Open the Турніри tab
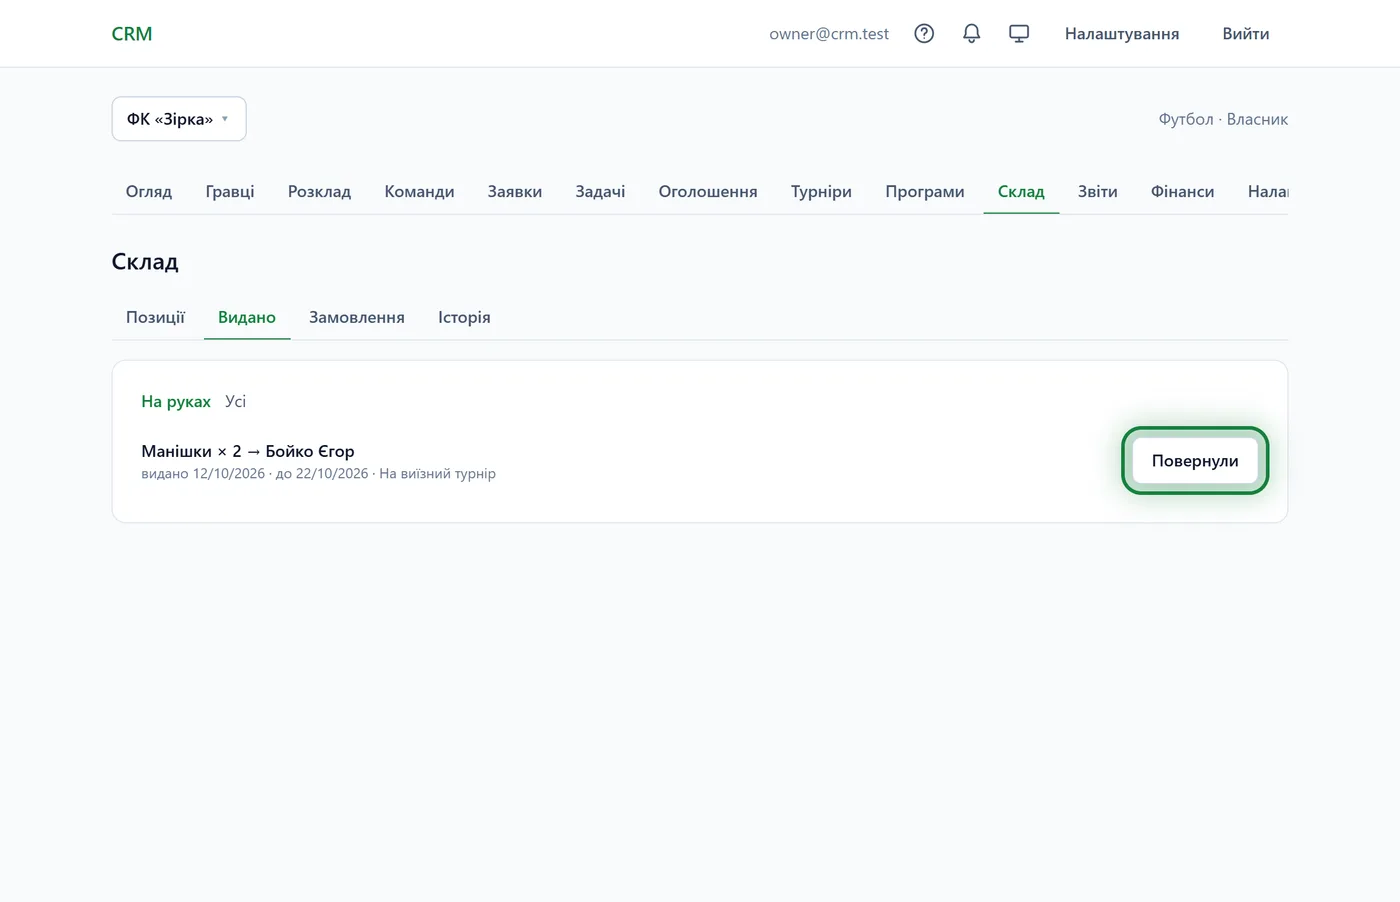 click(821, 191)
